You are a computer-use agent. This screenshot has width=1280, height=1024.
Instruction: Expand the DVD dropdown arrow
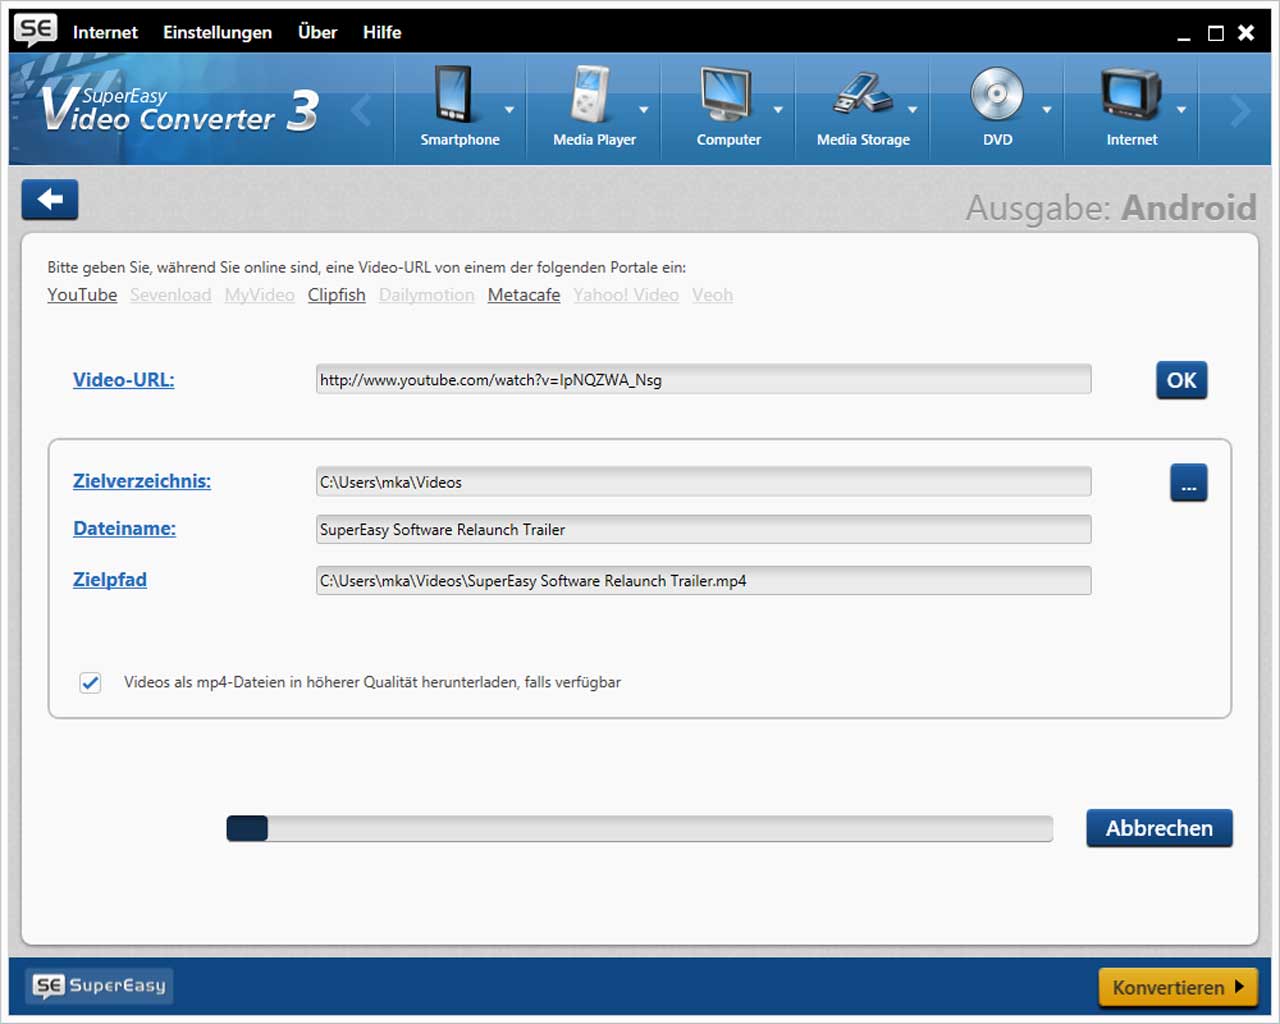click(1047, 110)
